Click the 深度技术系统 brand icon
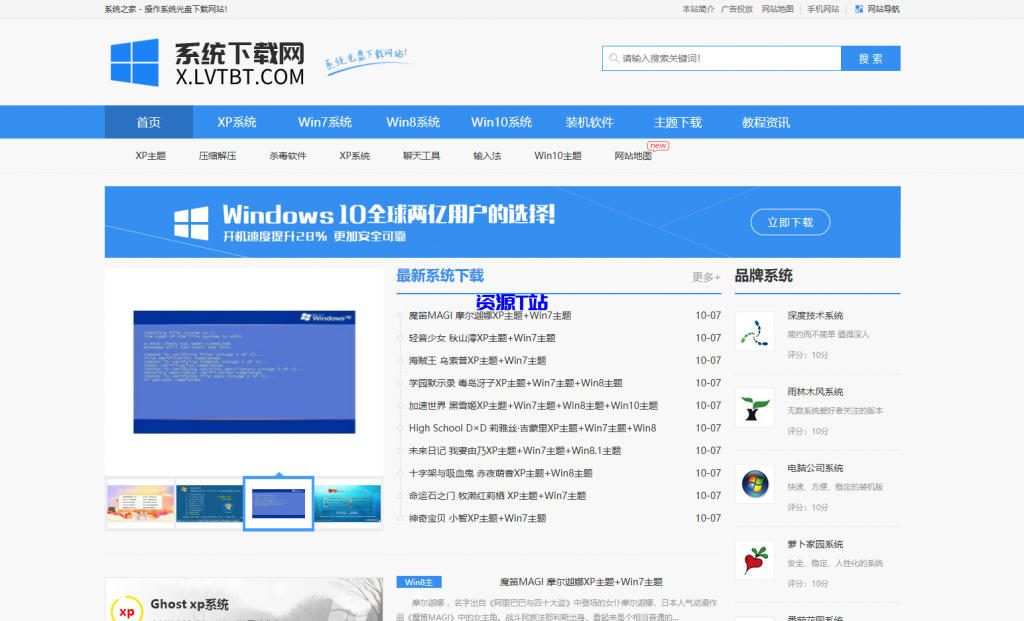The image size is (1024, 621). (x=754, y=330)
